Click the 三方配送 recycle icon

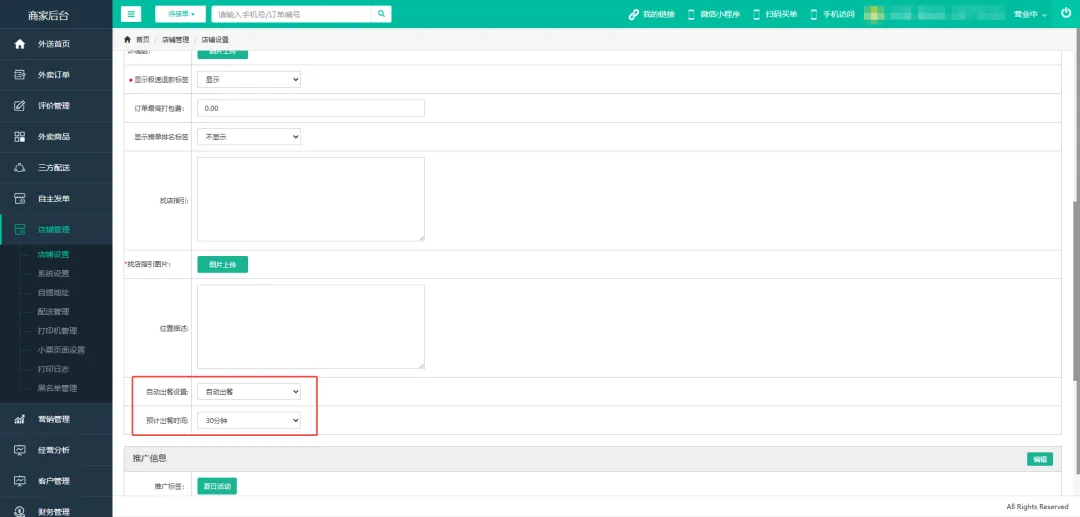pyautogui.click(x=20, y=168)
